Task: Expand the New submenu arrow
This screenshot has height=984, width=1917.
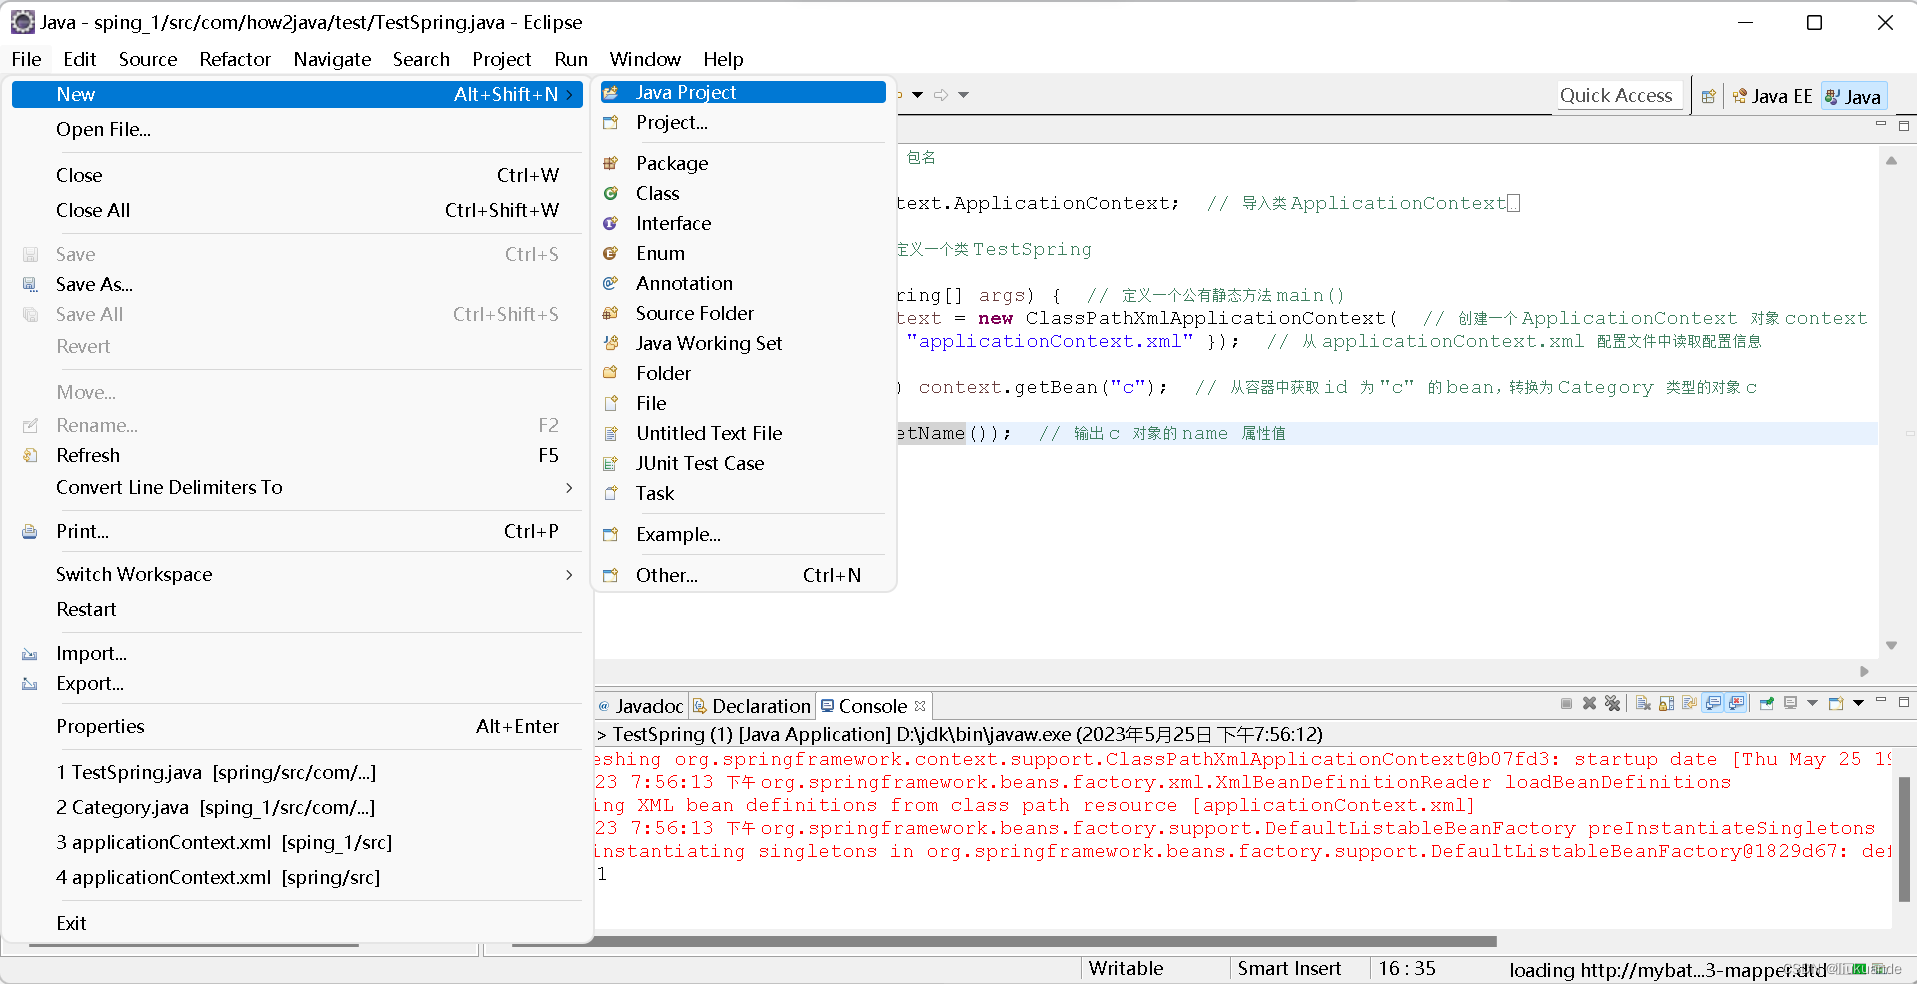Action: tap(569, 94)
